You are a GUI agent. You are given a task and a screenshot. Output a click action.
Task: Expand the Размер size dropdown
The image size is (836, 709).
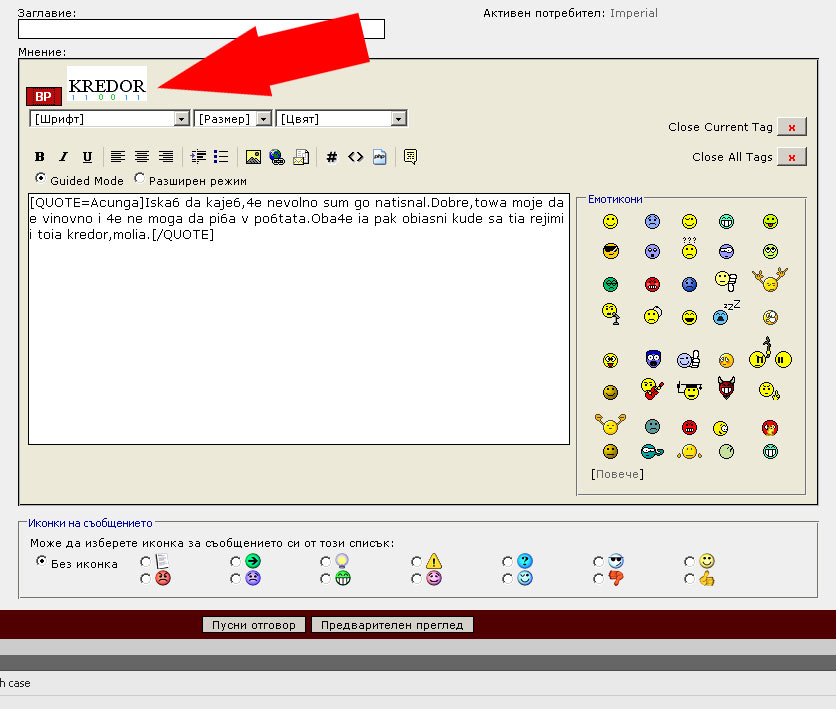pyautogui.click(x=233, y=119)
